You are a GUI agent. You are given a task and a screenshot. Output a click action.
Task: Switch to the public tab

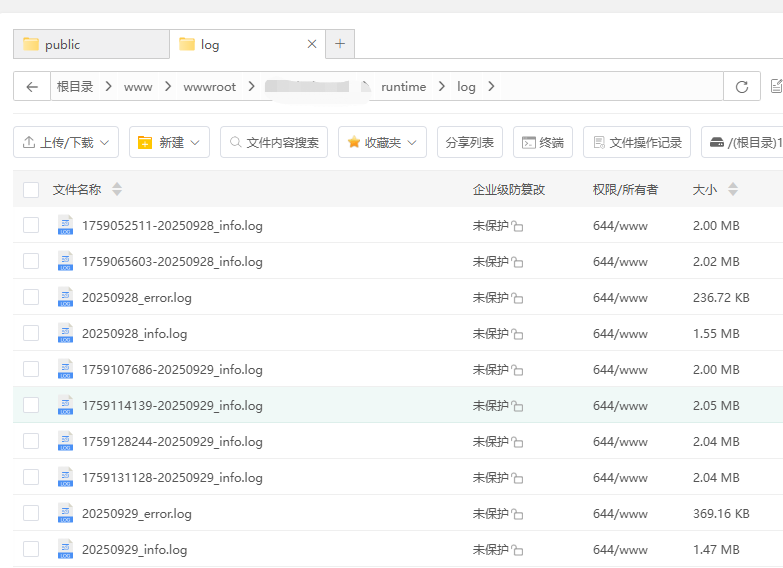[x=90, y=44]
